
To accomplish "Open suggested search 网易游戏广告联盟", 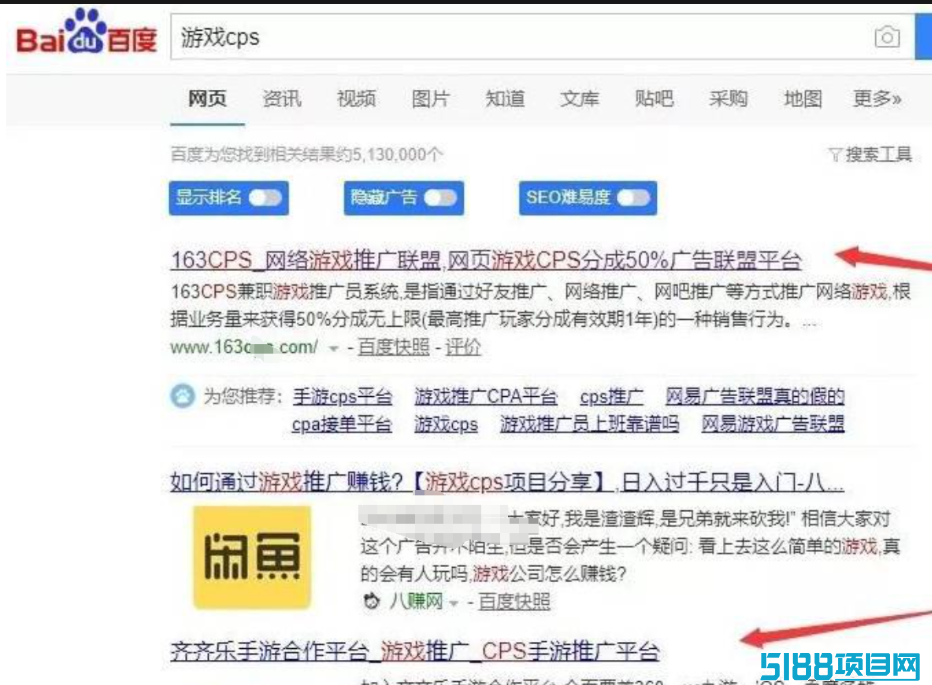I will [x=773, y=424].
